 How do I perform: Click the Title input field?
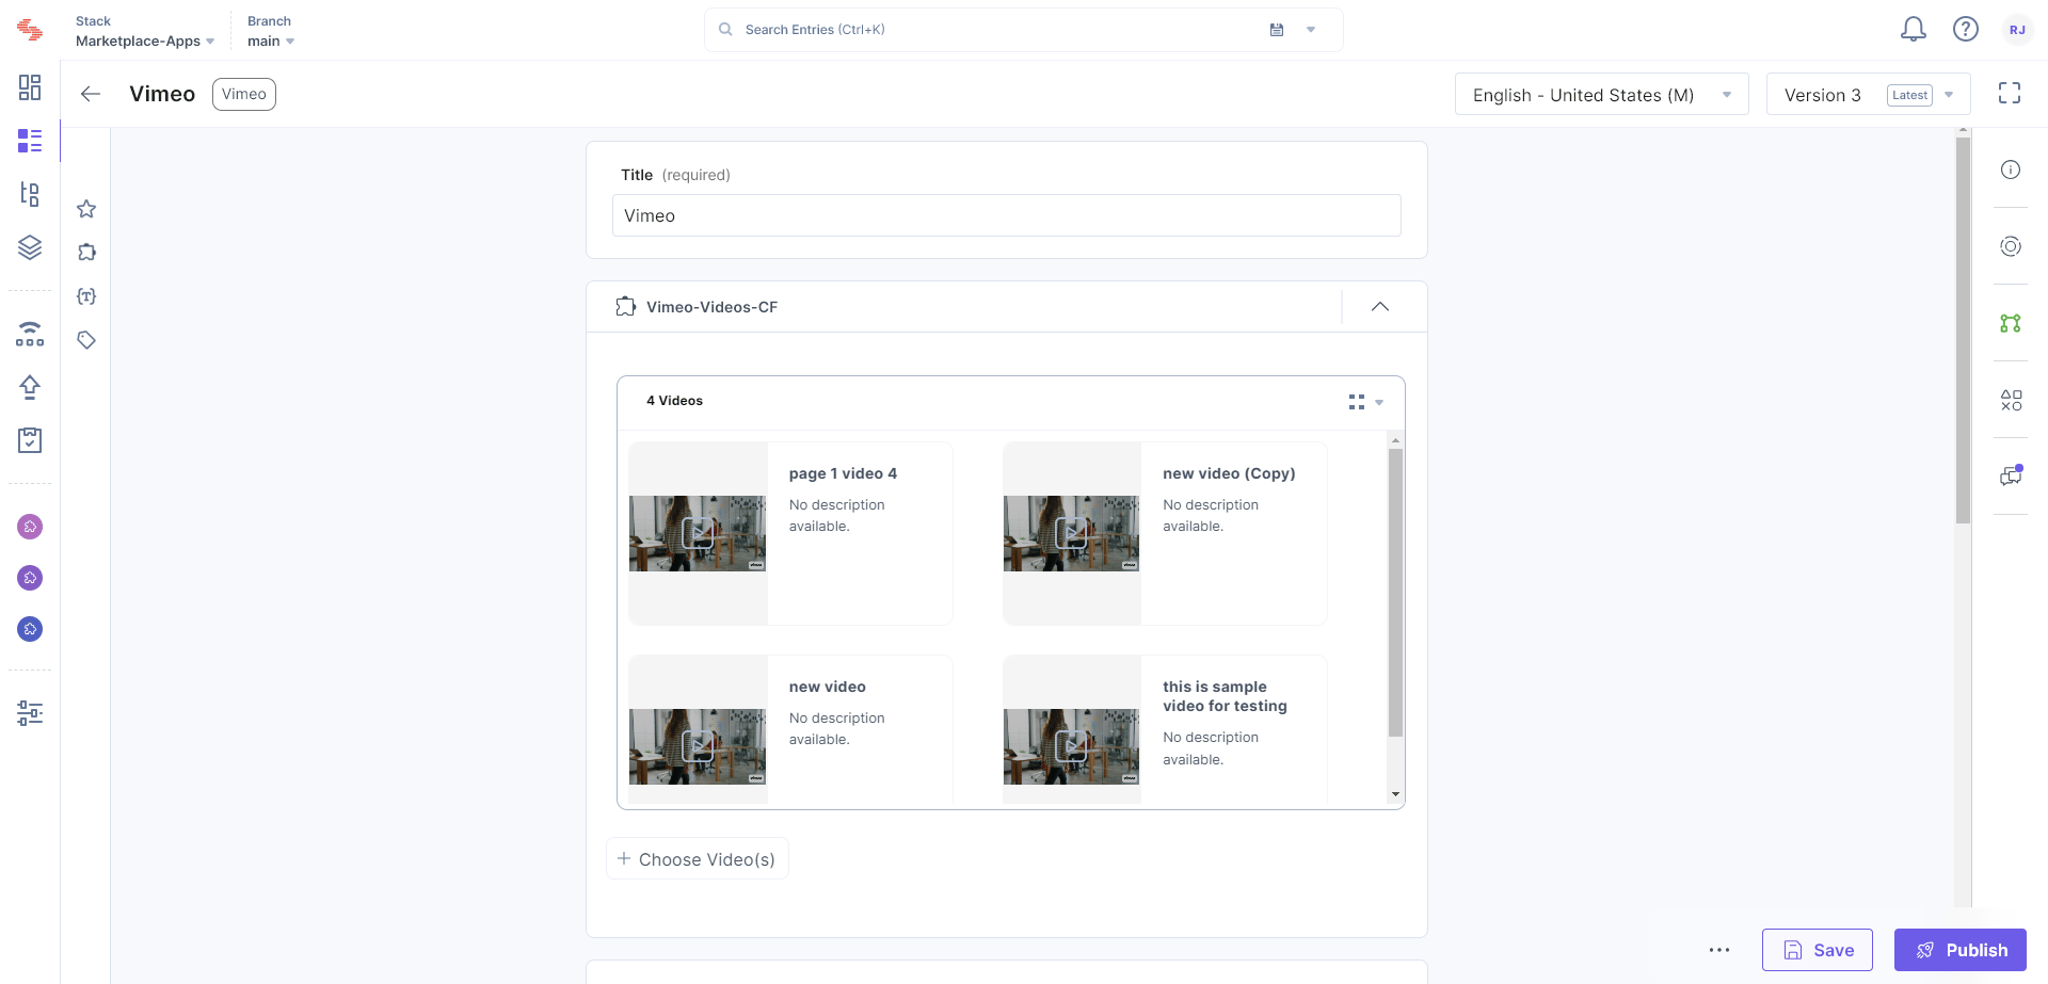[1006, 215]
